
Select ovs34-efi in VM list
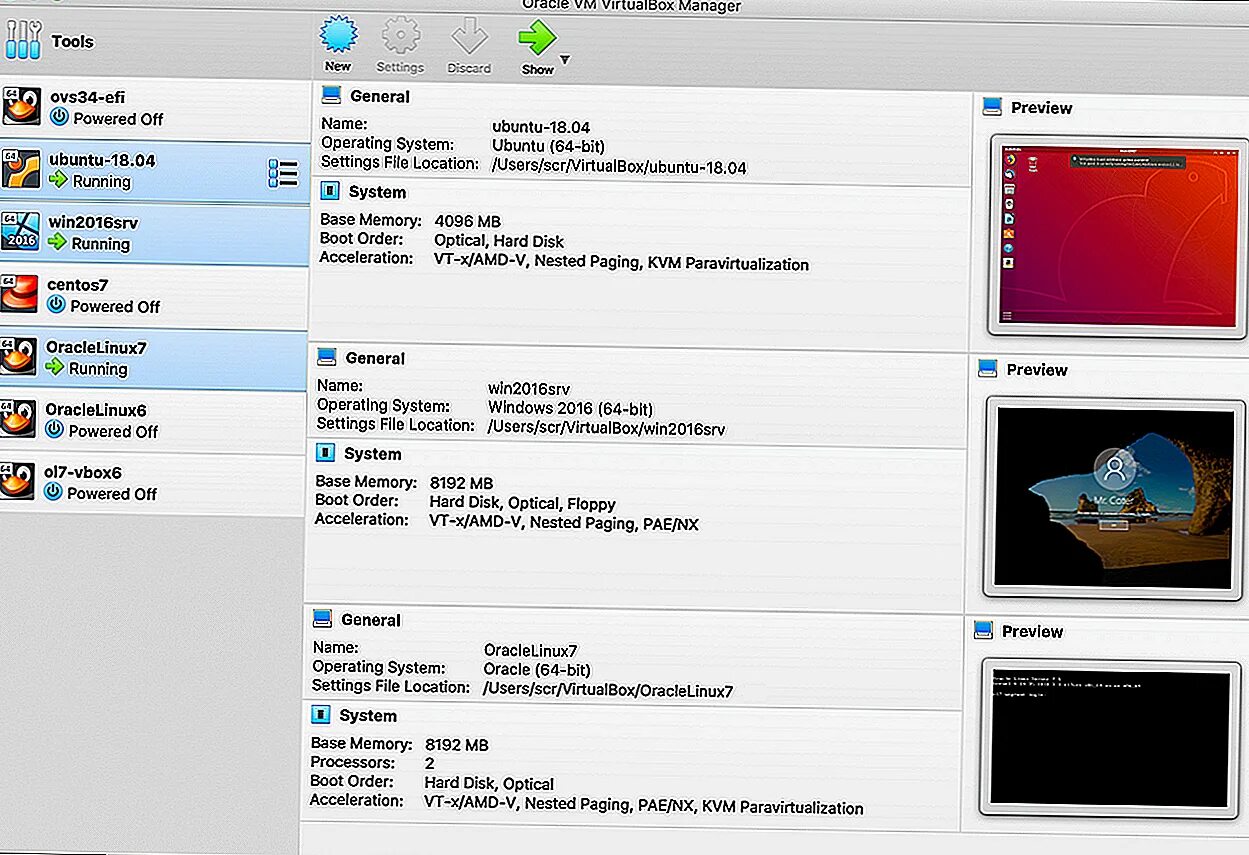click(154, 108)
